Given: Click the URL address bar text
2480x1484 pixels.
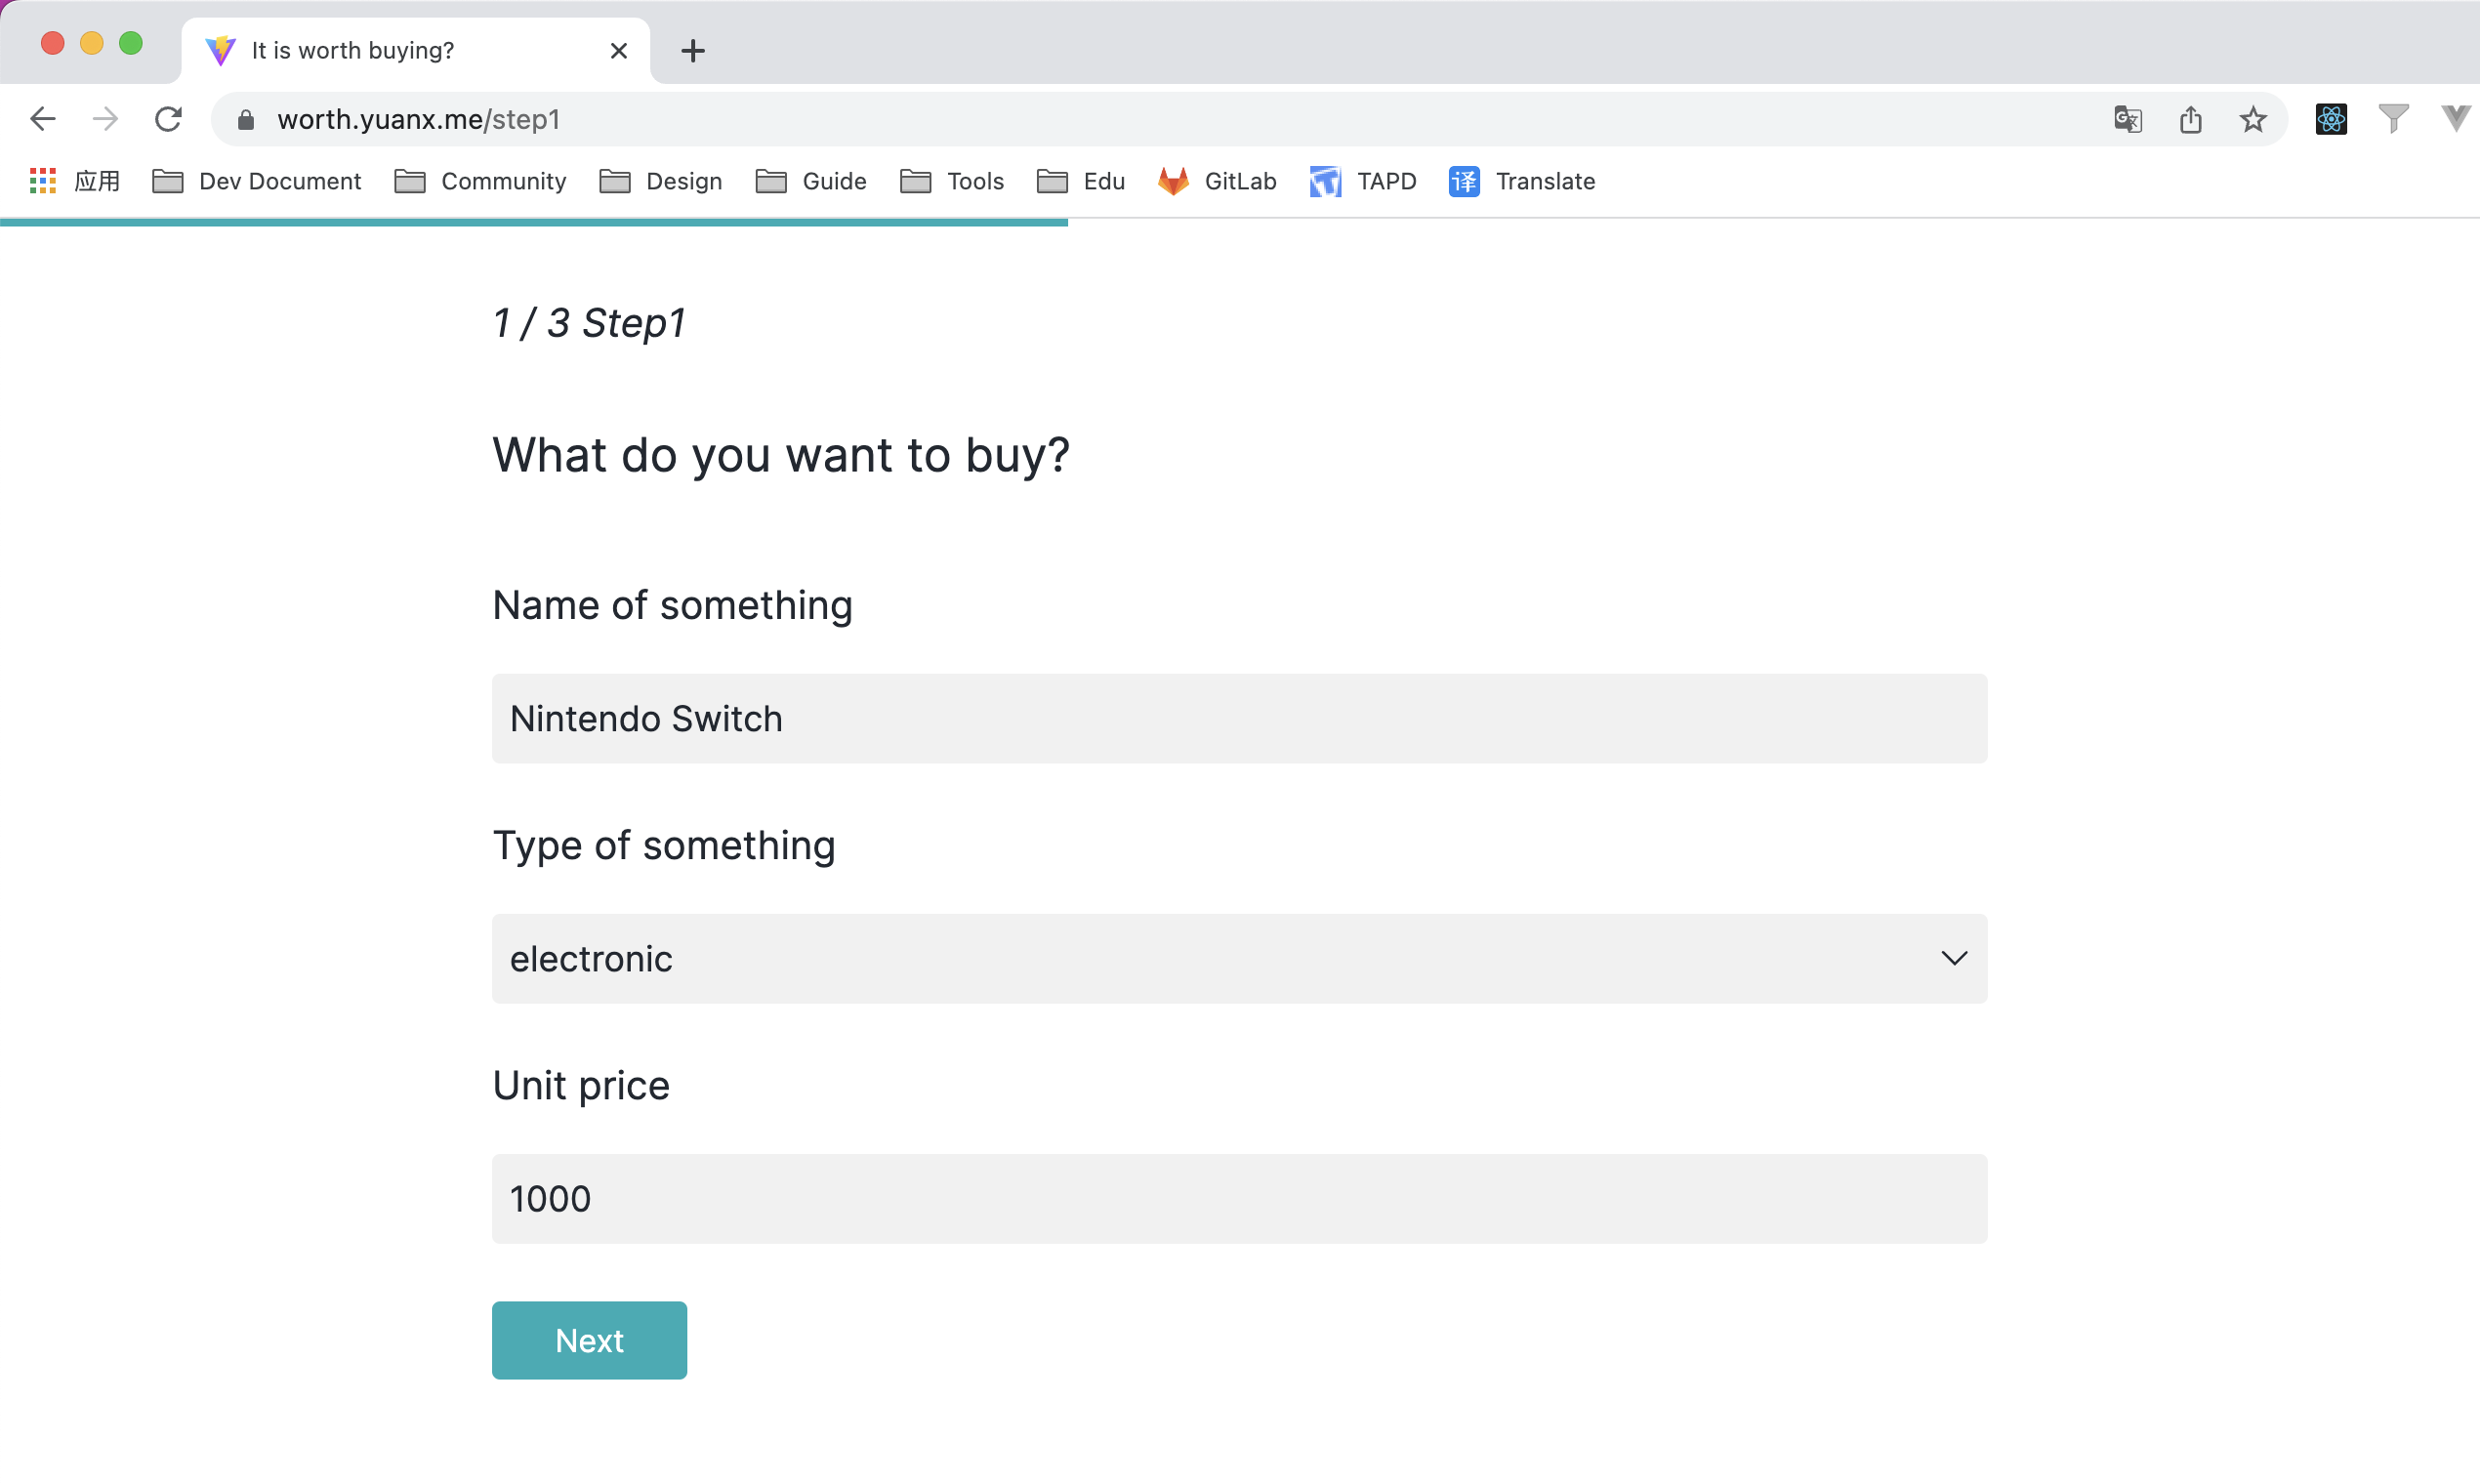Looking at the screenshot, I should 418,120.
